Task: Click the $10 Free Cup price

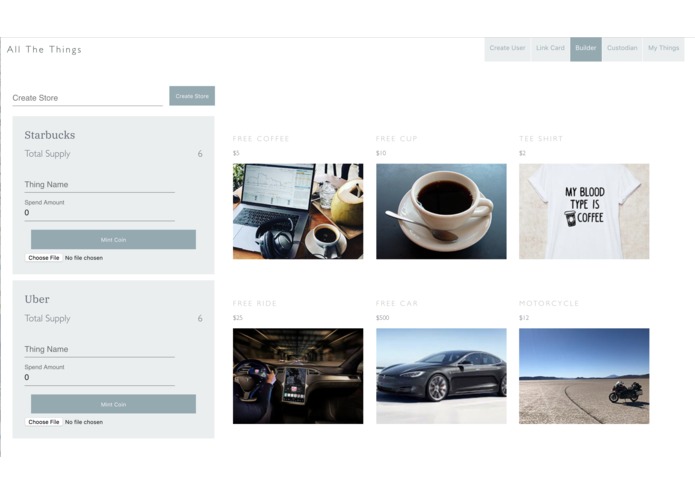Action: pyautogui.click(x=381, y=153)
